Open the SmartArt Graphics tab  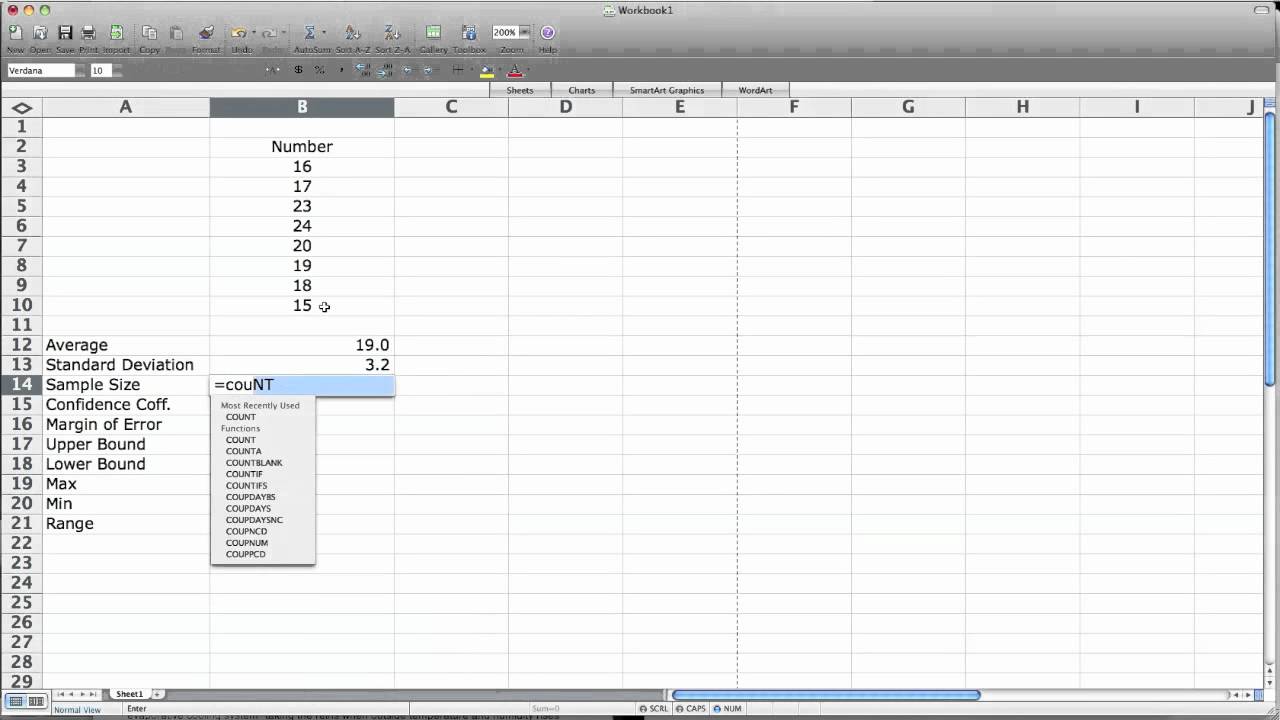(666, 90)
